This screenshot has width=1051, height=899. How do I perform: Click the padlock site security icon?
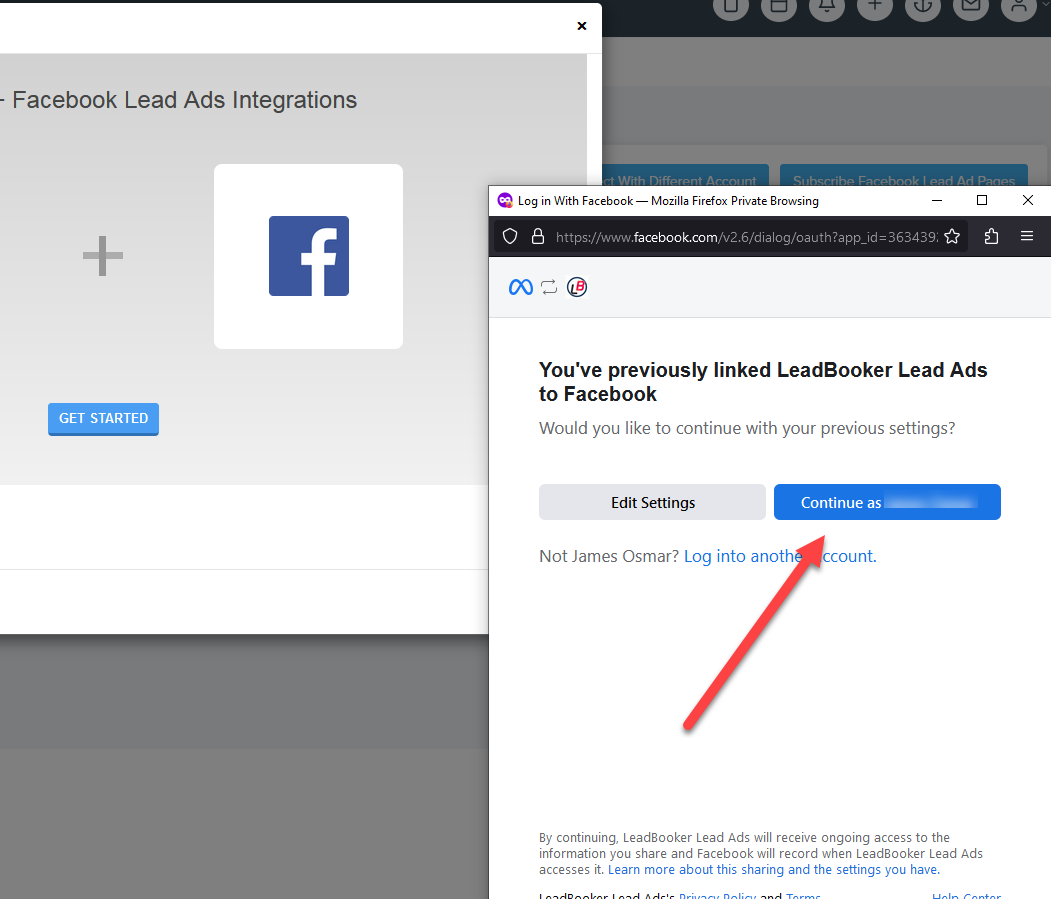click(x=537, y=237)
